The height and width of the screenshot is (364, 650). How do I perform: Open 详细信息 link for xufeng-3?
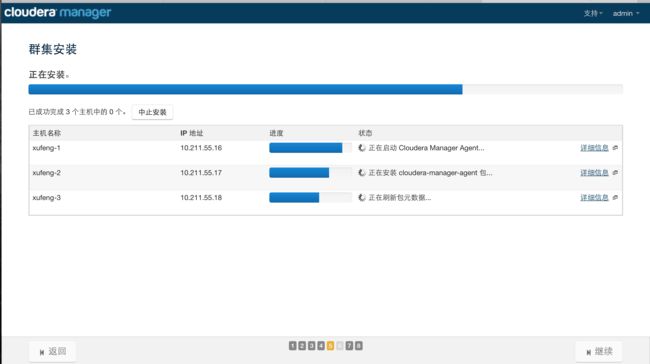click(594, 197)
